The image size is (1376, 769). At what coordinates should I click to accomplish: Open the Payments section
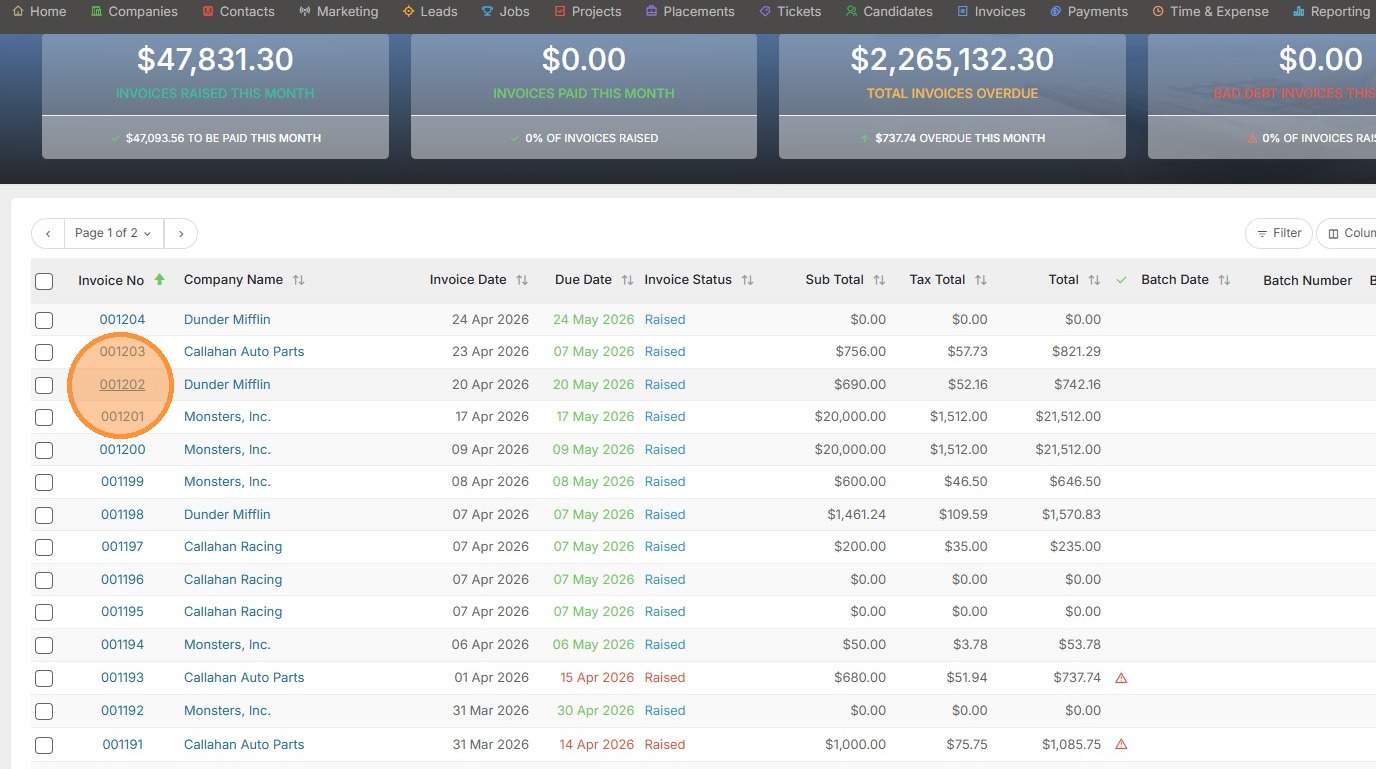point(1089,12)
